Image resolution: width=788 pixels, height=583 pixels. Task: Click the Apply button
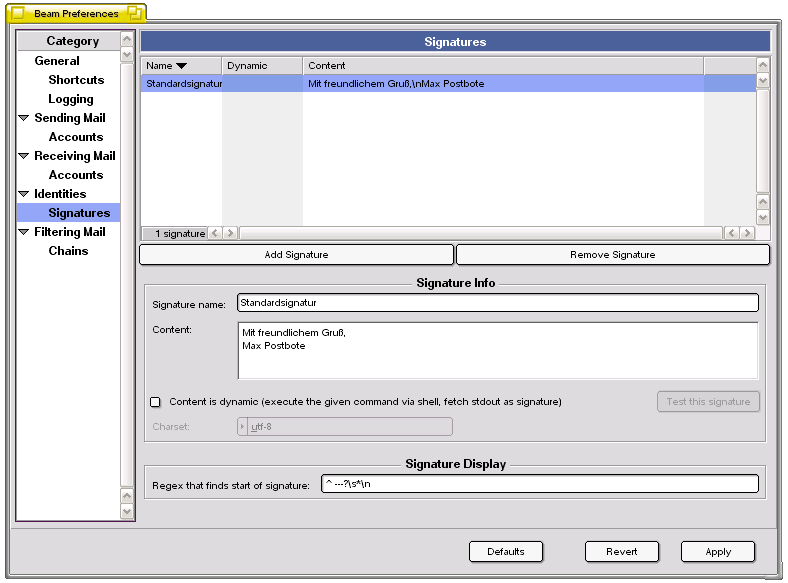717,552
